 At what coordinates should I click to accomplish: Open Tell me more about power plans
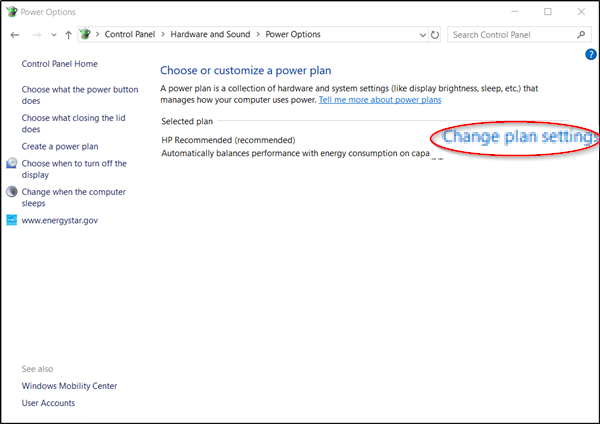[380, 100]
